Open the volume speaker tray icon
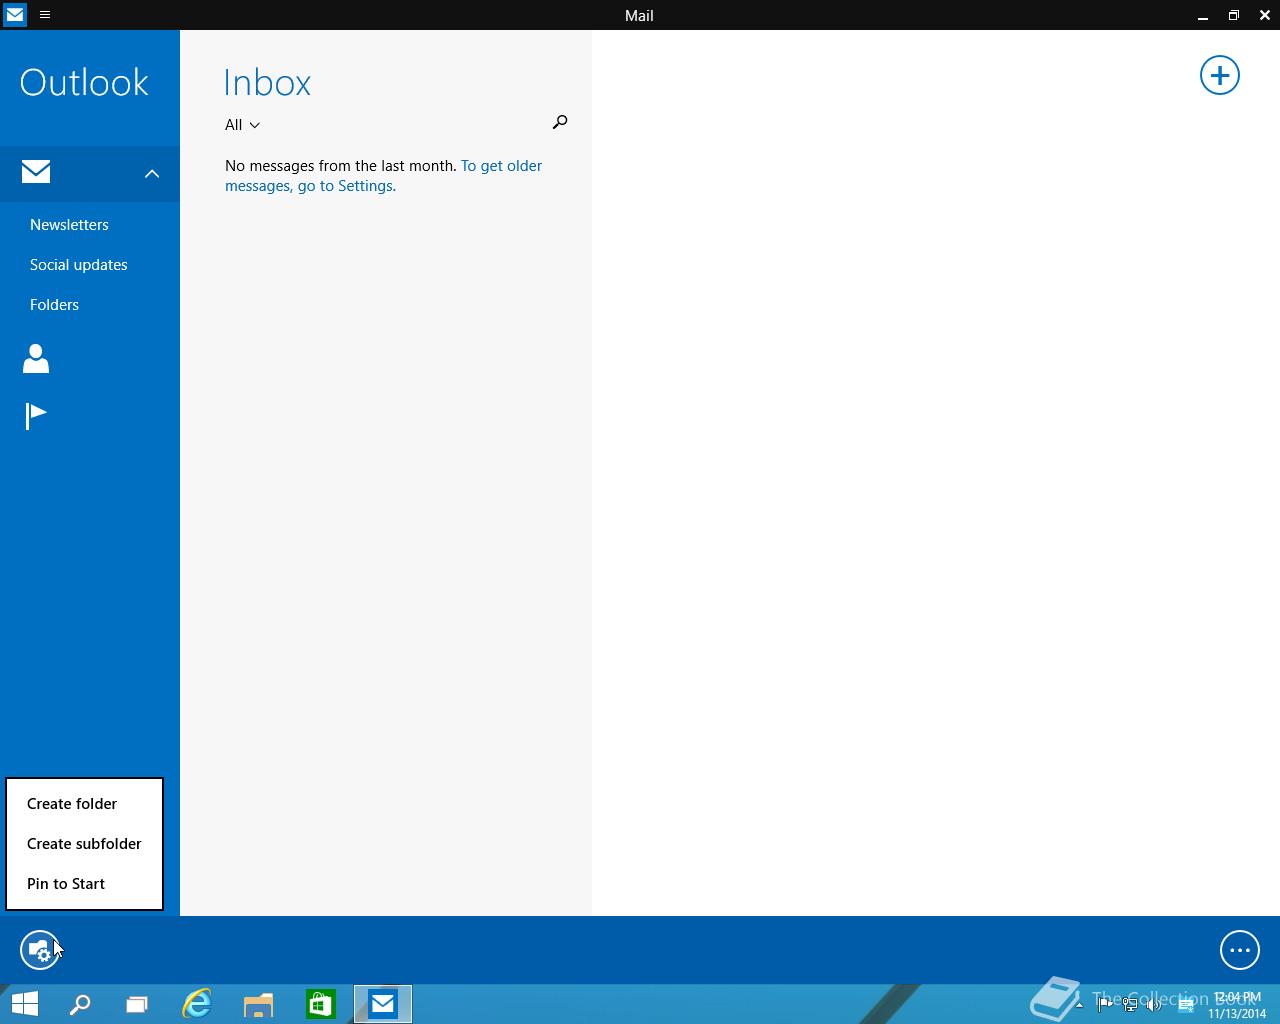Image resolution: width=1280 pixels, height=1024 pixels. [x=1154, y=1005]
